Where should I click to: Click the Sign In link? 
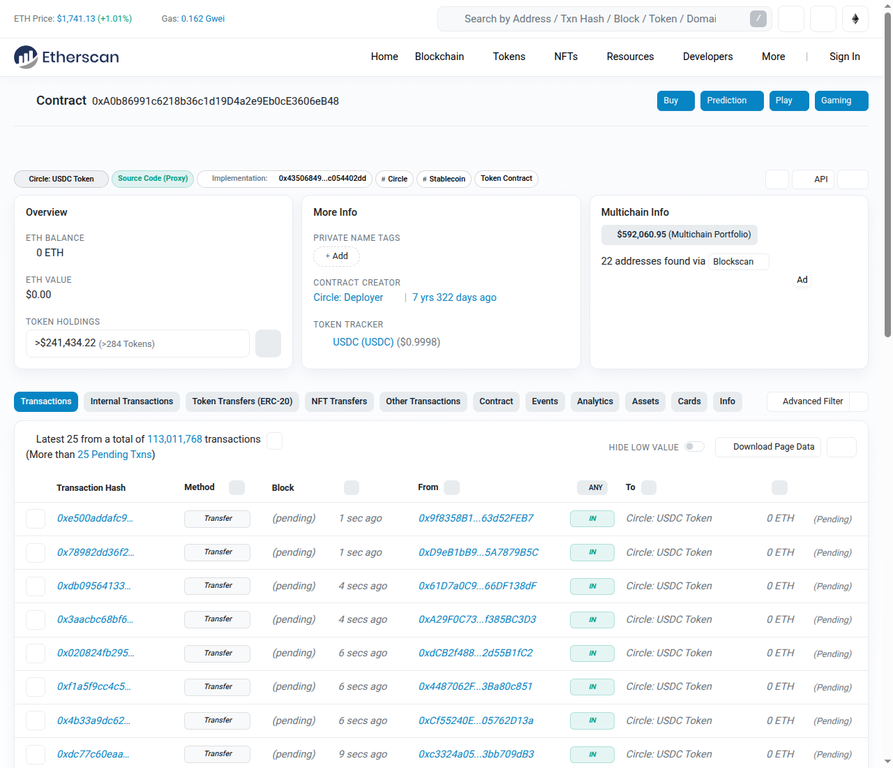(844, 56)
